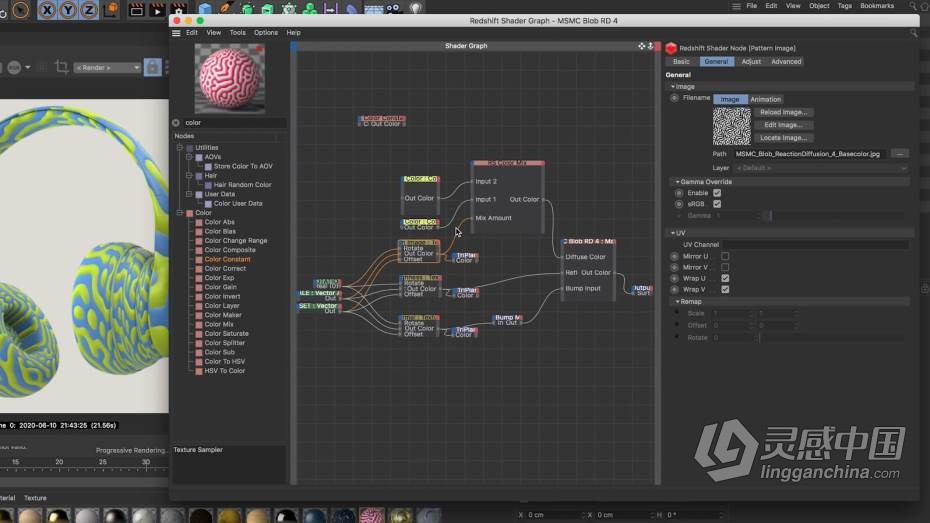Select the Animation button next to Image
Screen dimensions: 930x523
tap(765, 100)
